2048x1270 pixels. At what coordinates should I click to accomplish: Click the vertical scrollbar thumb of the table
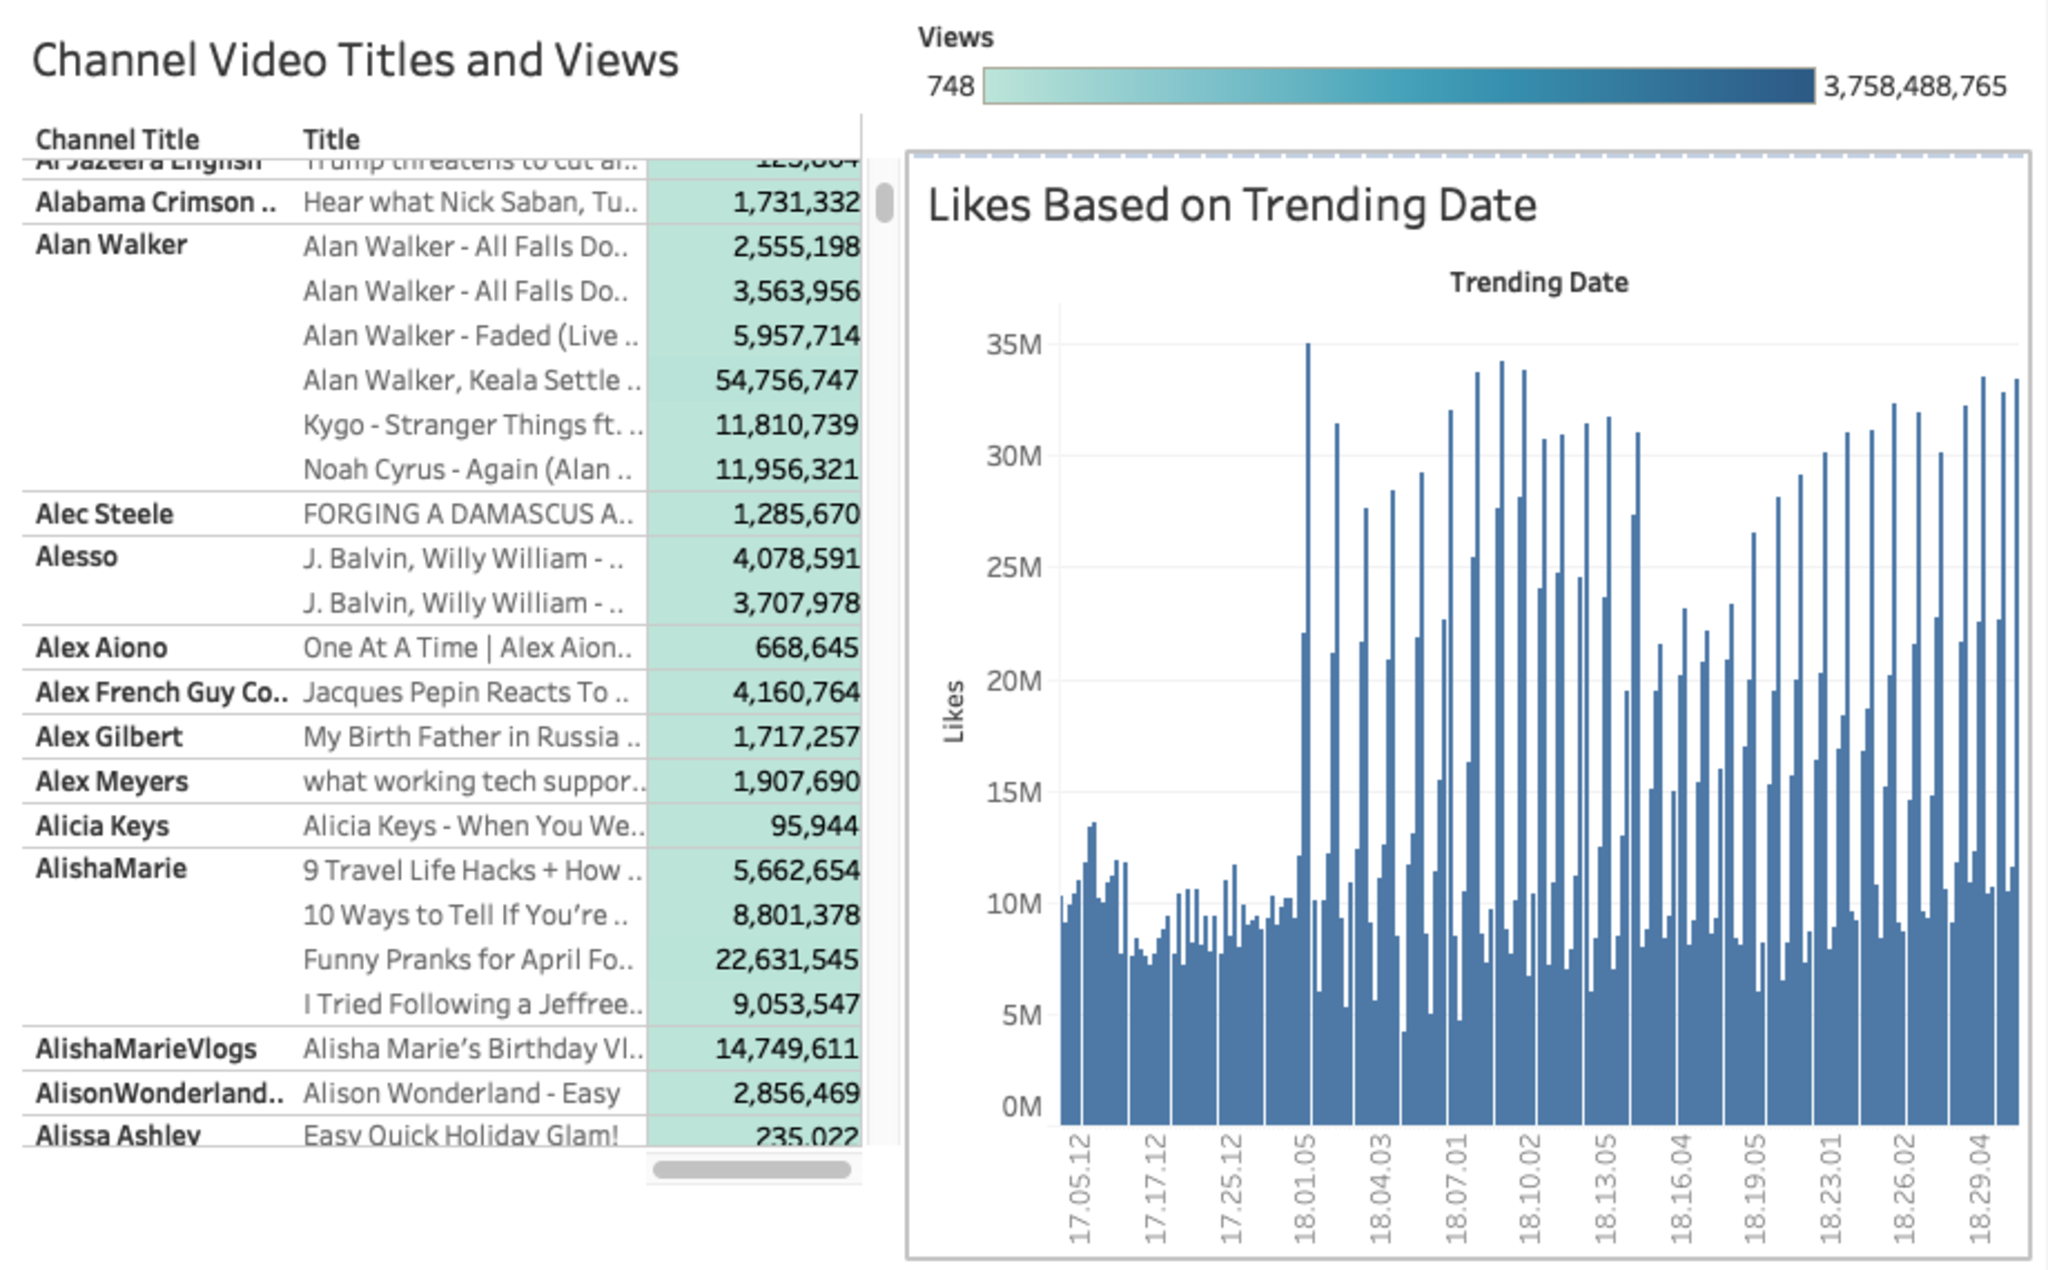coord(884,203)
